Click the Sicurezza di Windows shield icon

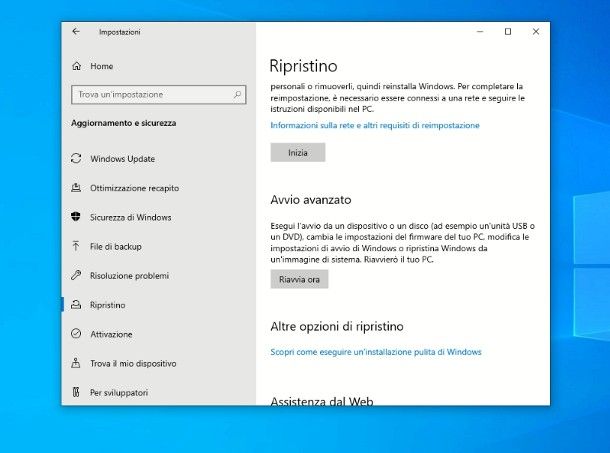(76, 217)
